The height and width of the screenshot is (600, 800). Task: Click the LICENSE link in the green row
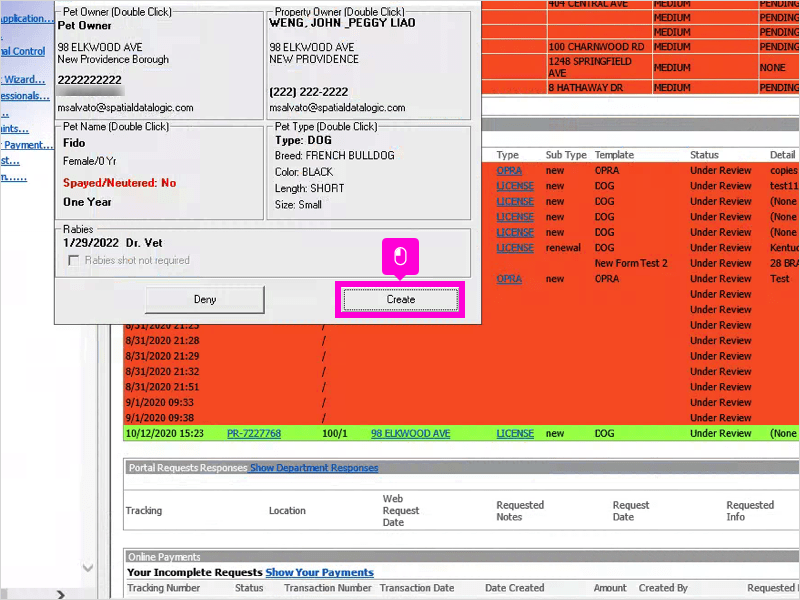pos(515,433)
